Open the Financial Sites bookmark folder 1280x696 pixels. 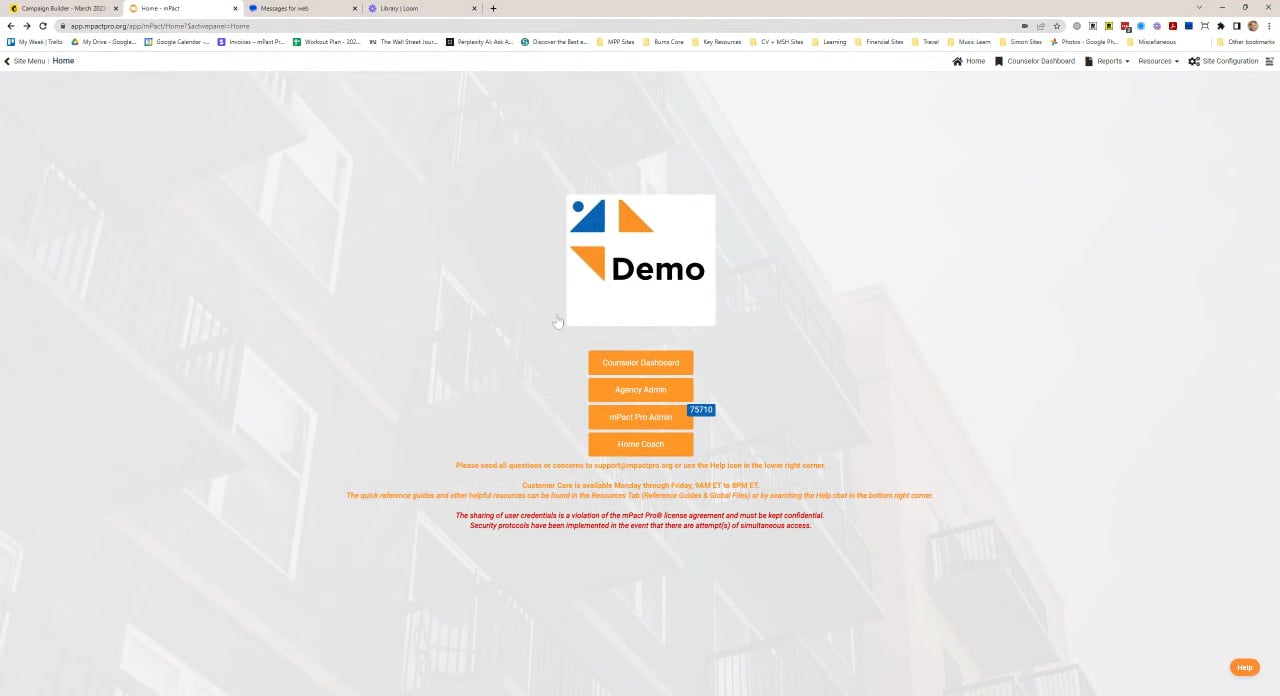(x=879, y=42)
